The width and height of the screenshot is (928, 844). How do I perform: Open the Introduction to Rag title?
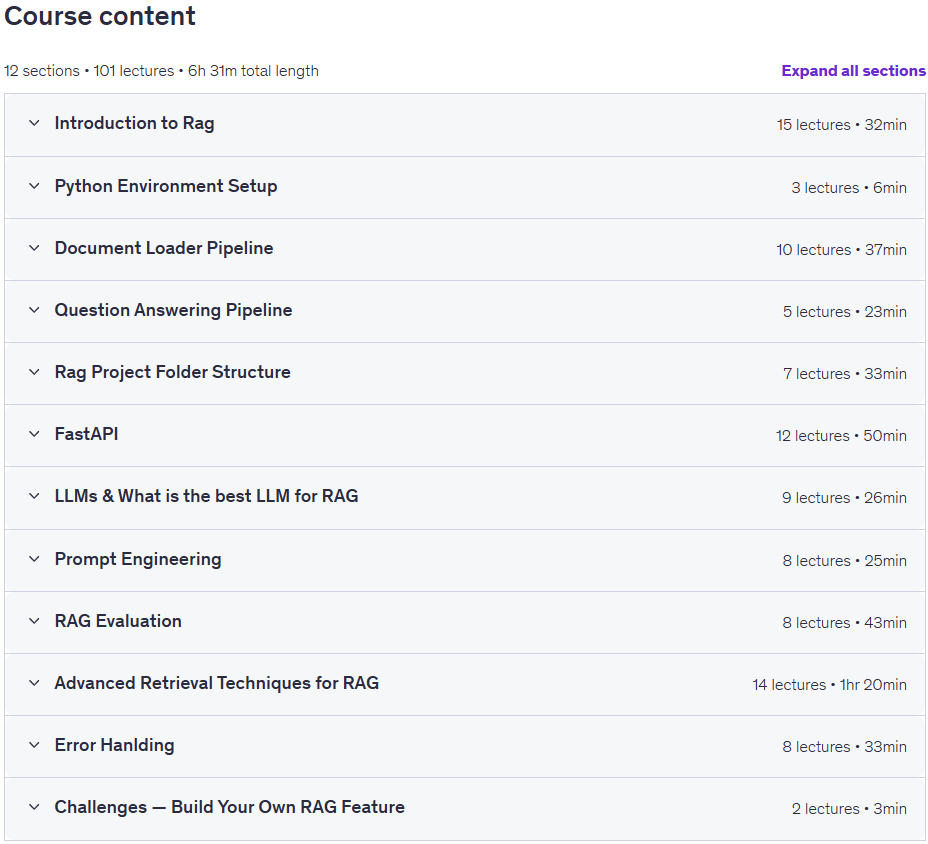point(134,123)
